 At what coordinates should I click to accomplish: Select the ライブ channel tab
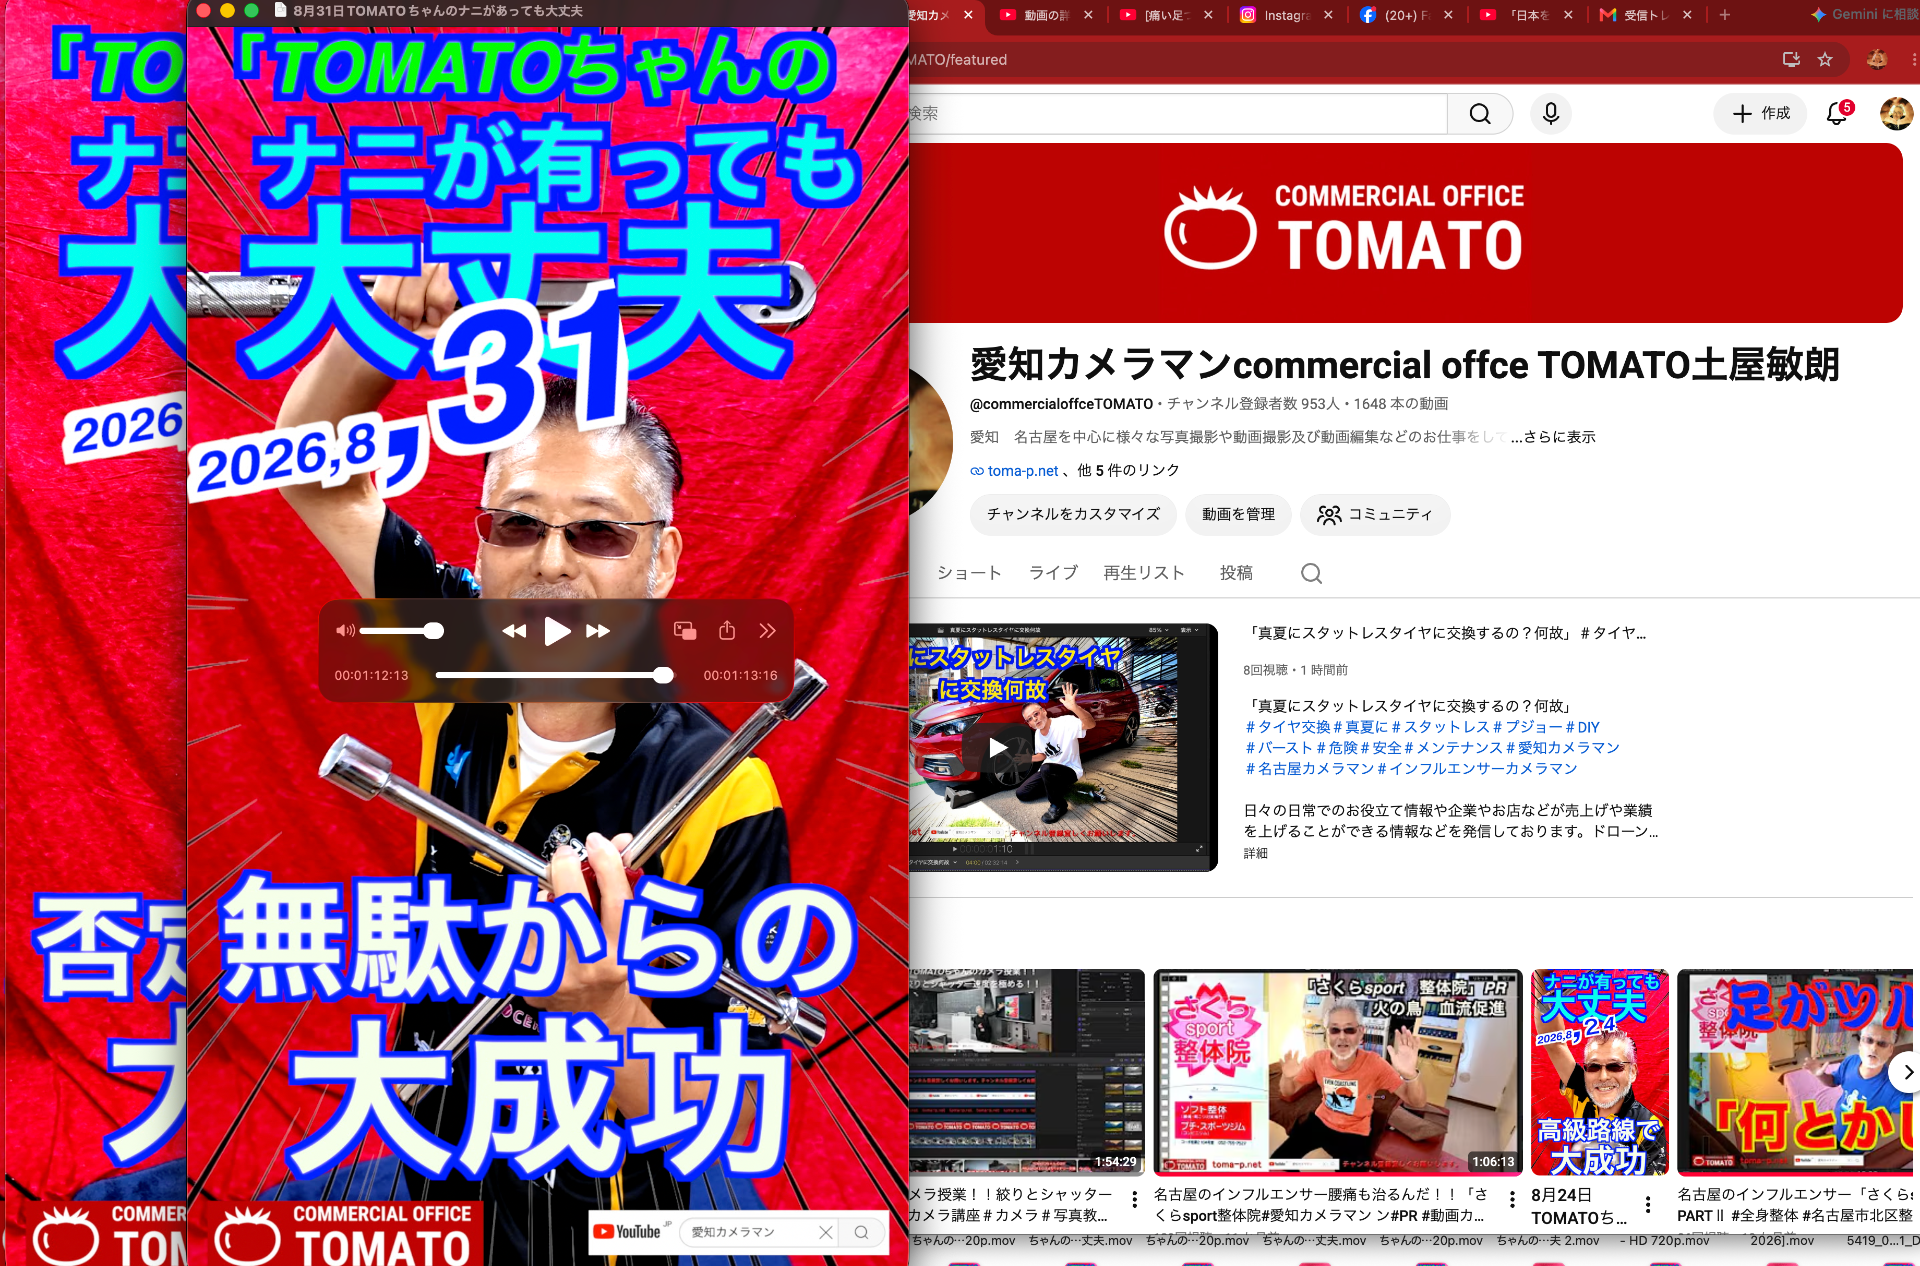(x=1054, y=573)
